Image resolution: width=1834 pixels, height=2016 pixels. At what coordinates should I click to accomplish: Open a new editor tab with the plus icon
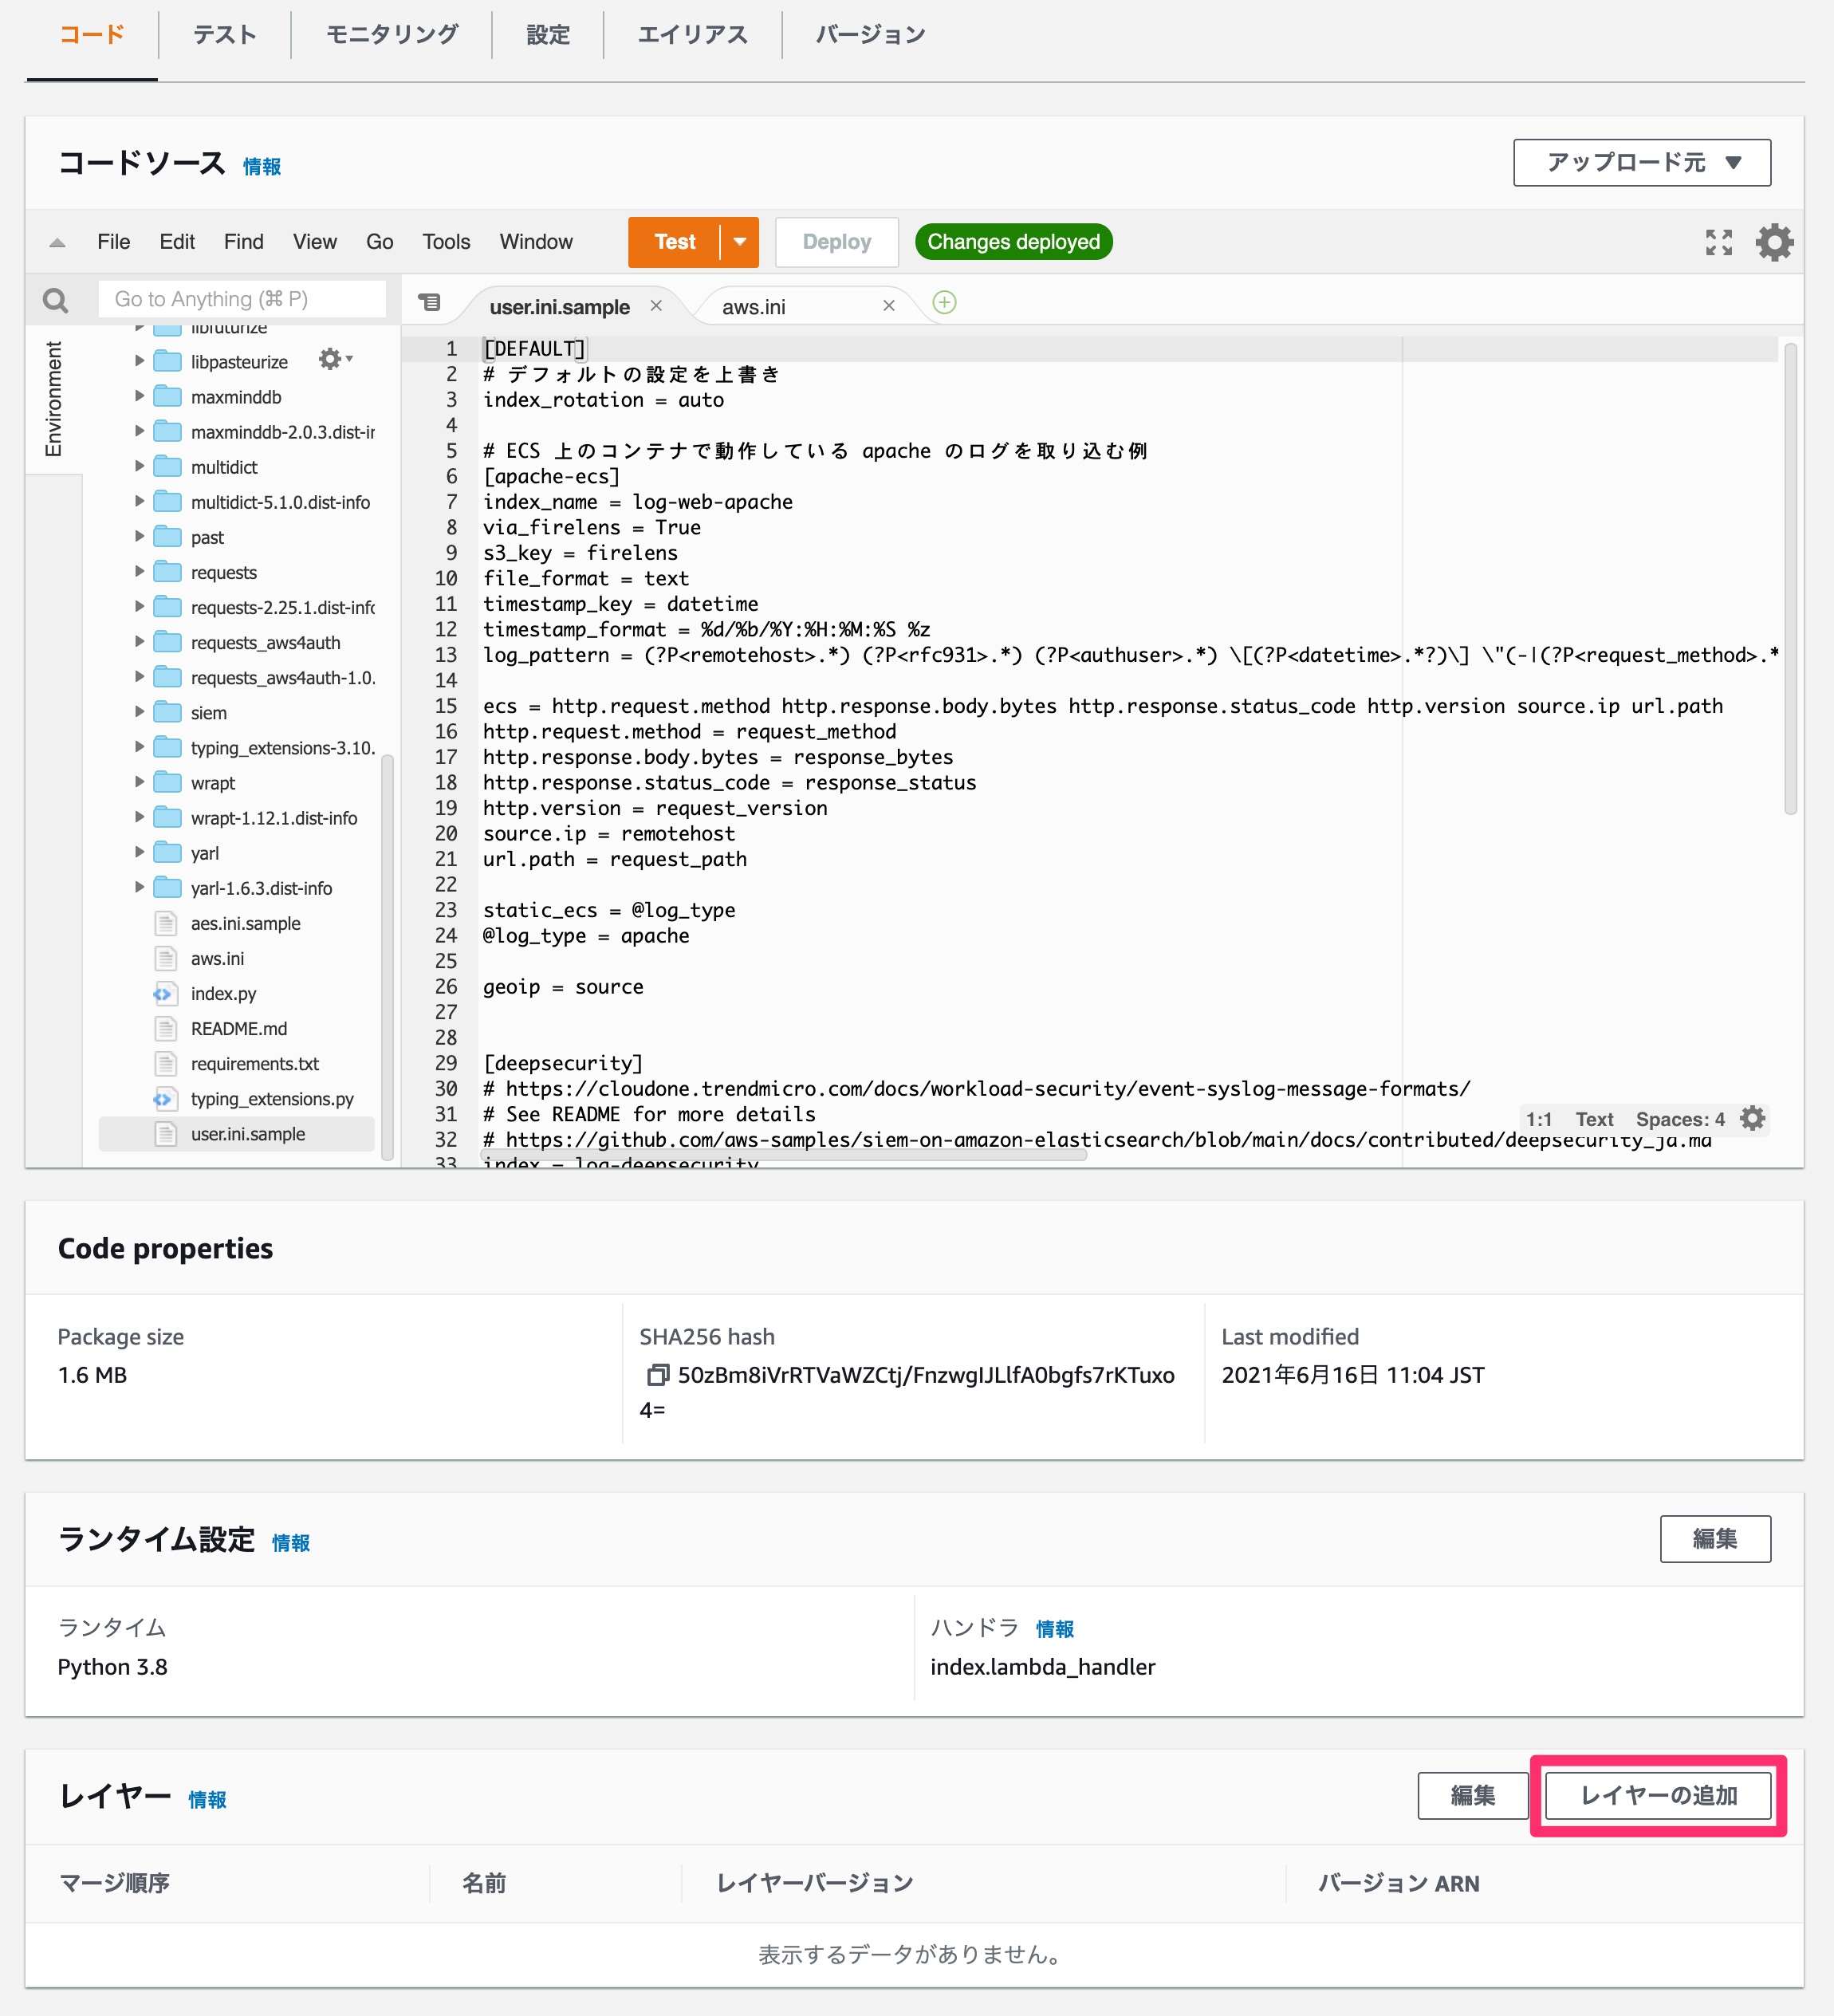pyautogui.click(x=943, y=302)
